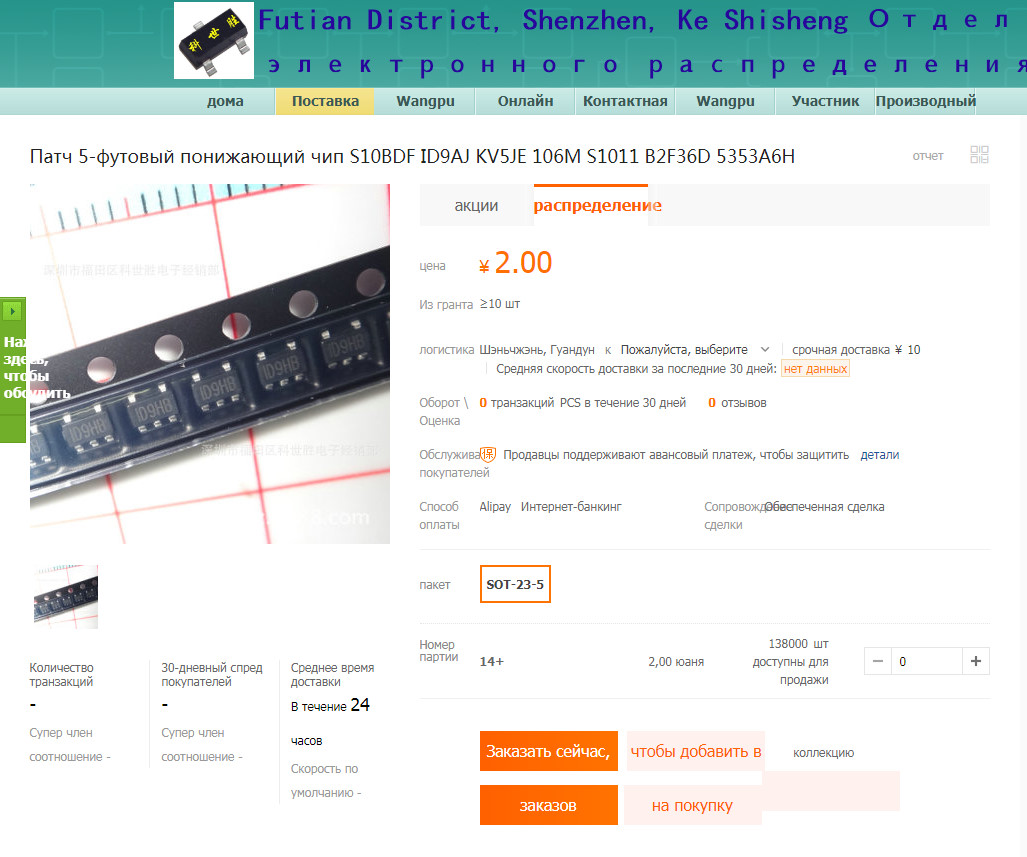1027x857 pixels.
Task: Select the SOT-23-5 package option
Action: [x=515, y=584]
